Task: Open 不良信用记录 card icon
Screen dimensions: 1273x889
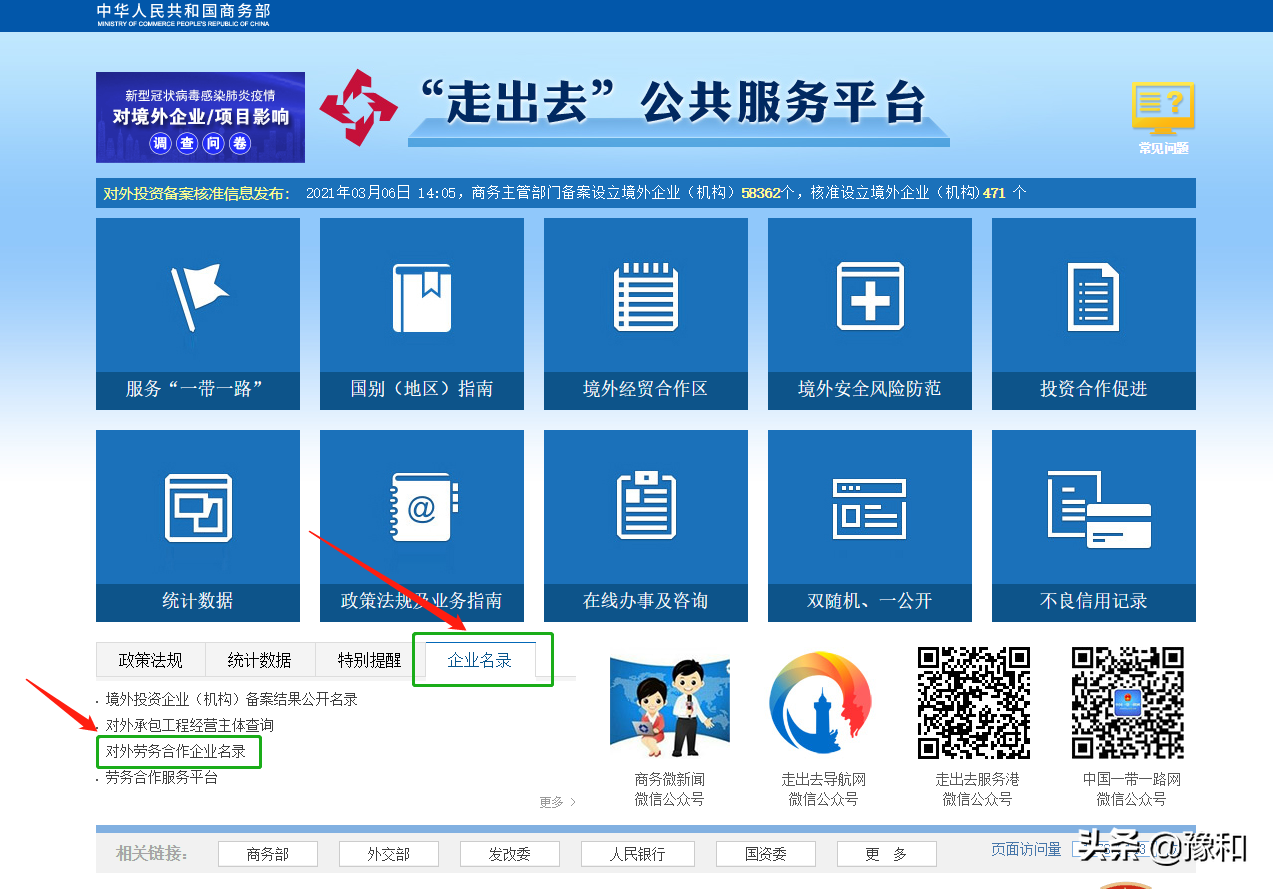Action: 1093,507
